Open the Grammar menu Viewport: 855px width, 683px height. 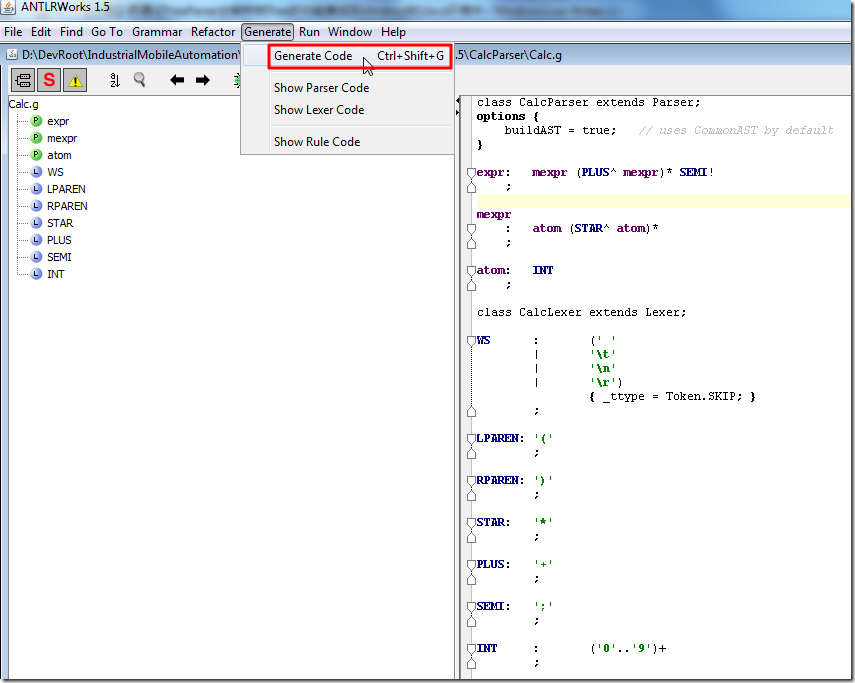coord(157,32)
